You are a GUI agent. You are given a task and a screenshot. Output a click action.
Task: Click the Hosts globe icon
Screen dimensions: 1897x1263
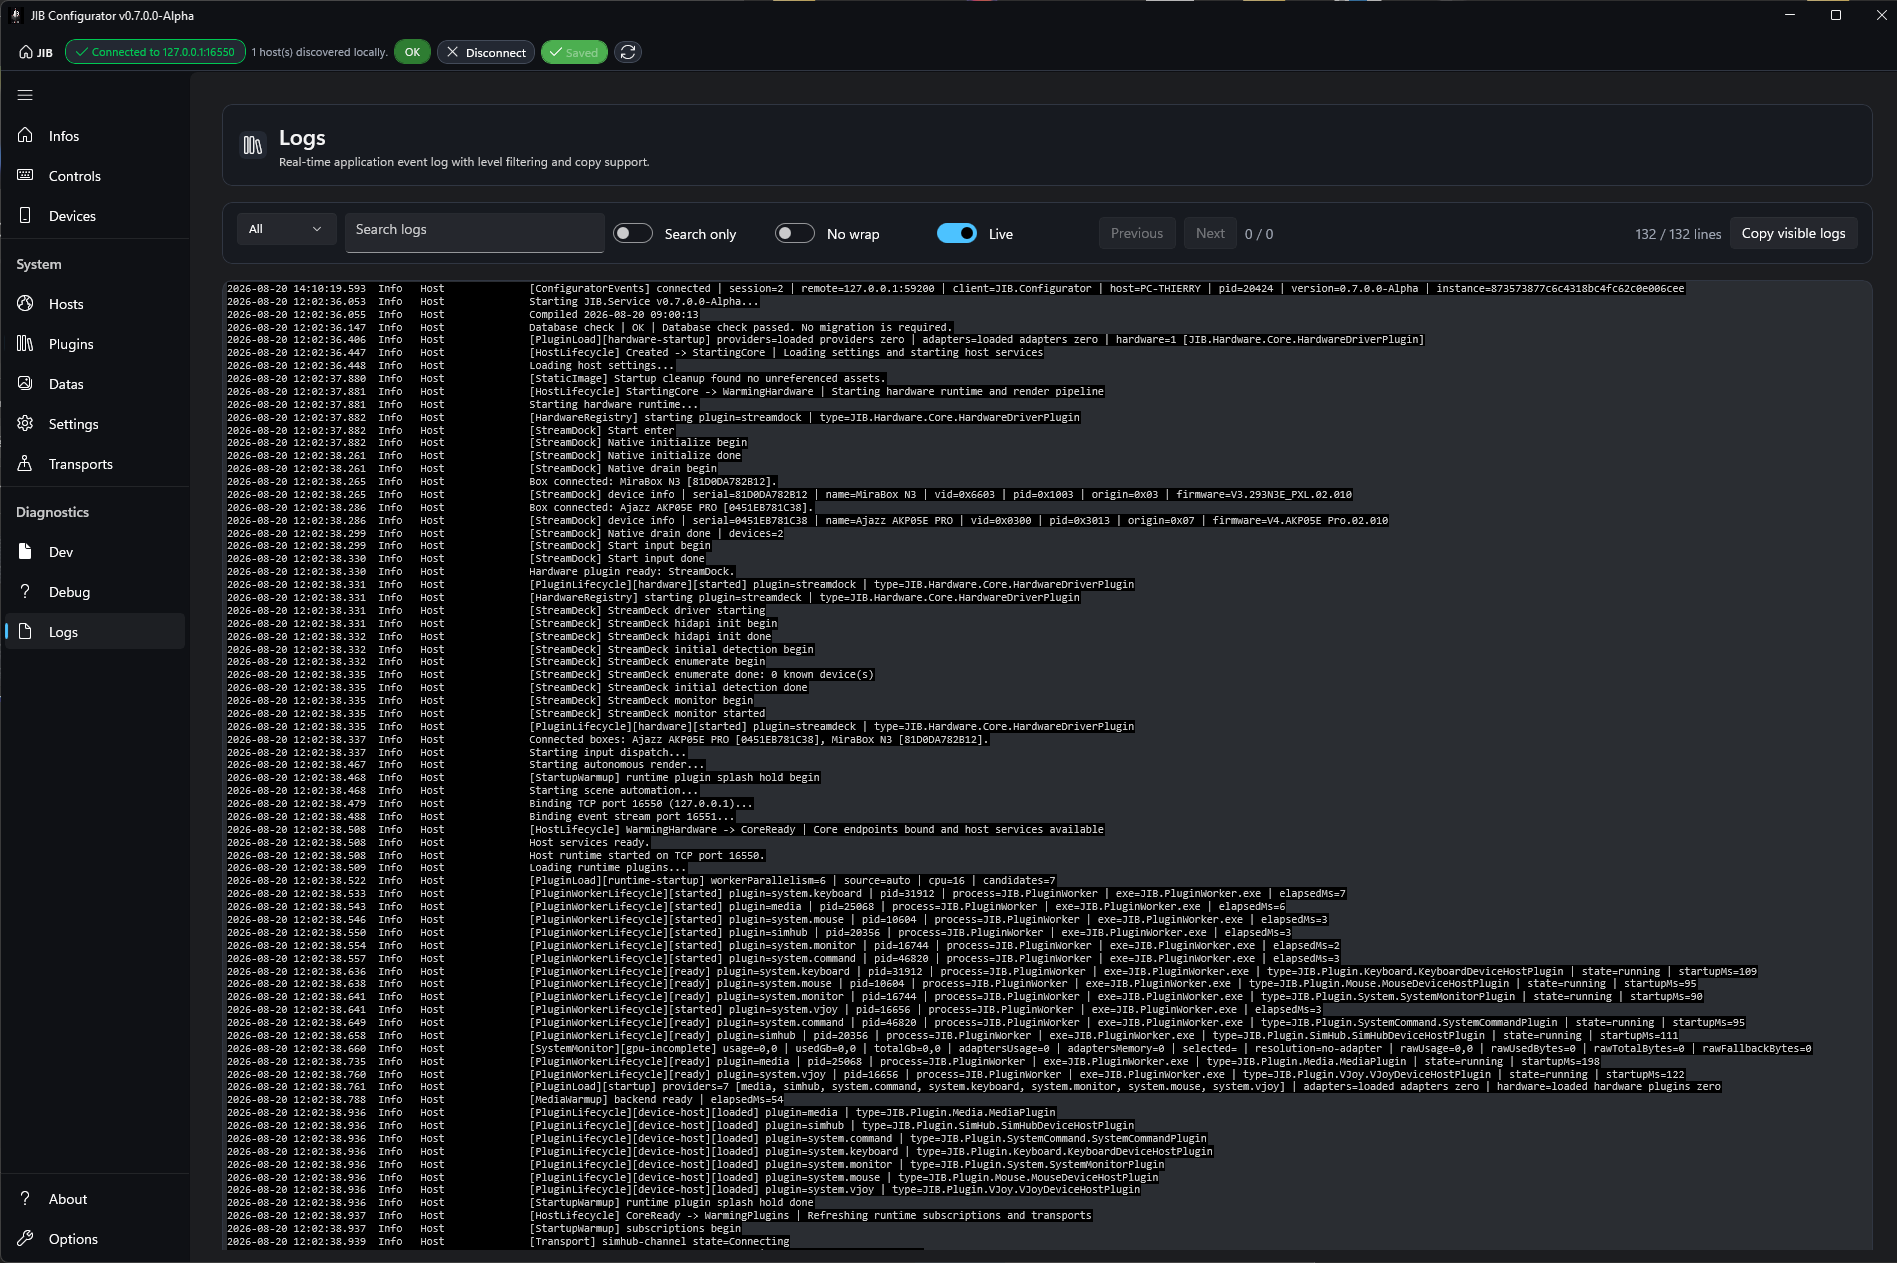coord(25,303)
